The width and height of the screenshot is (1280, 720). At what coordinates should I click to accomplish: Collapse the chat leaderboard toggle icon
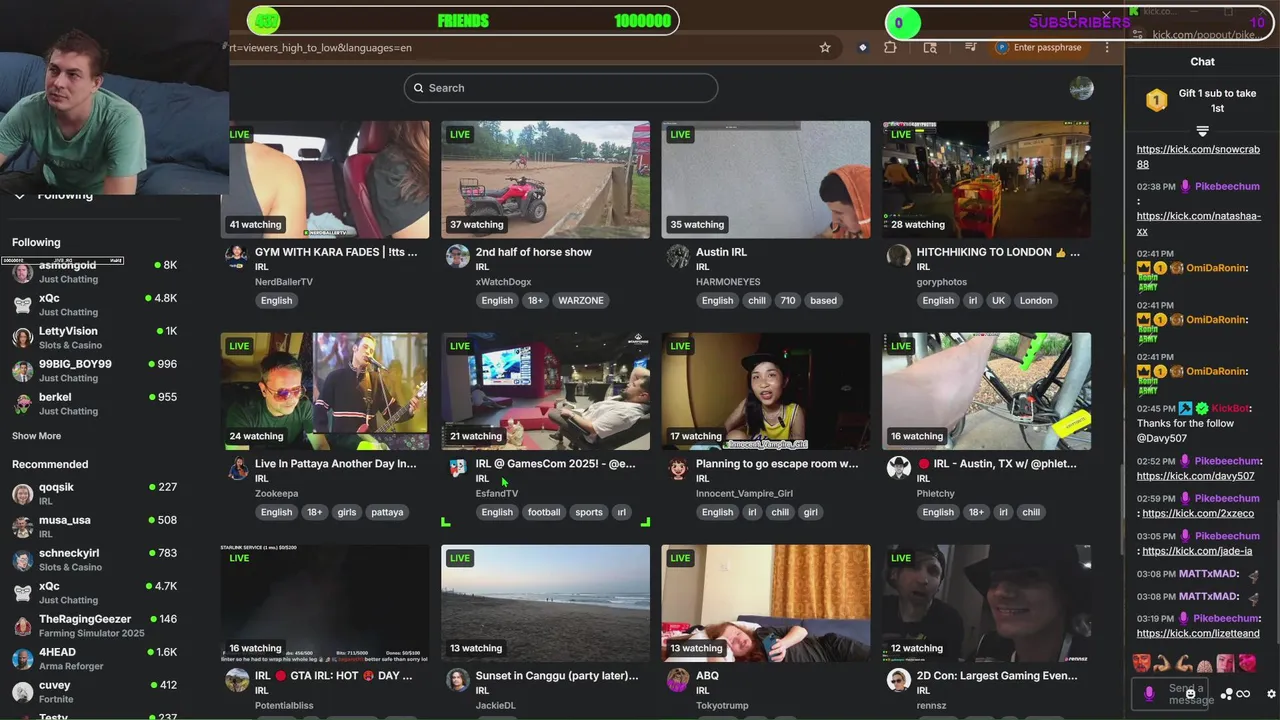[1202, 131]
